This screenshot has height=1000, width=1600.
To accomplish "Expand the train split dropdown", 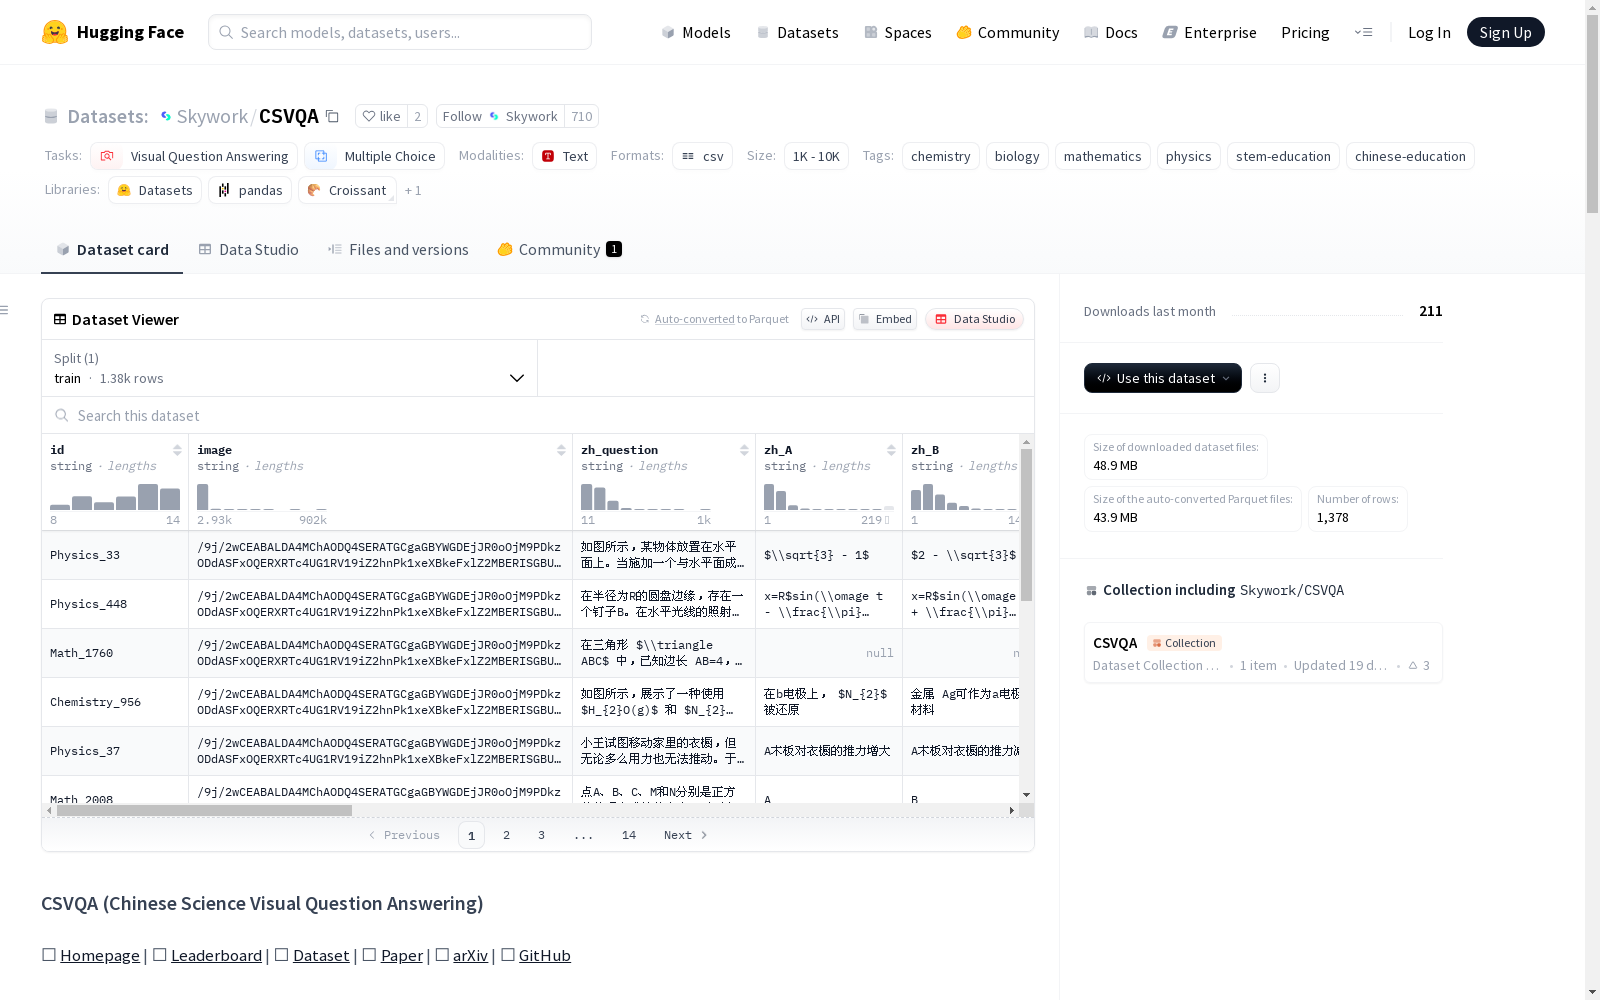I will (290, 368).
